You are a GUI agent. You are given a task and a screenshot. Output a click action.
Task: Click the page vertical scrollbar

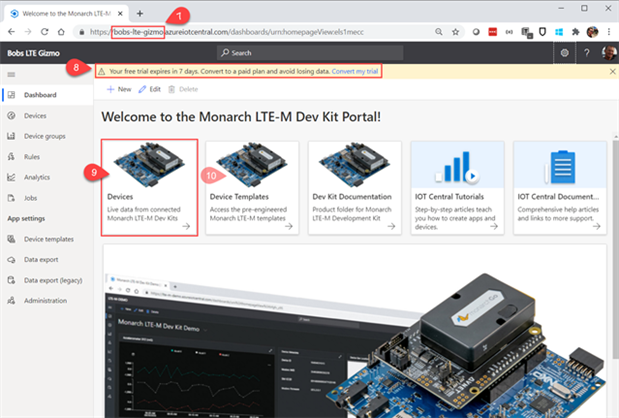coord(615,249)
